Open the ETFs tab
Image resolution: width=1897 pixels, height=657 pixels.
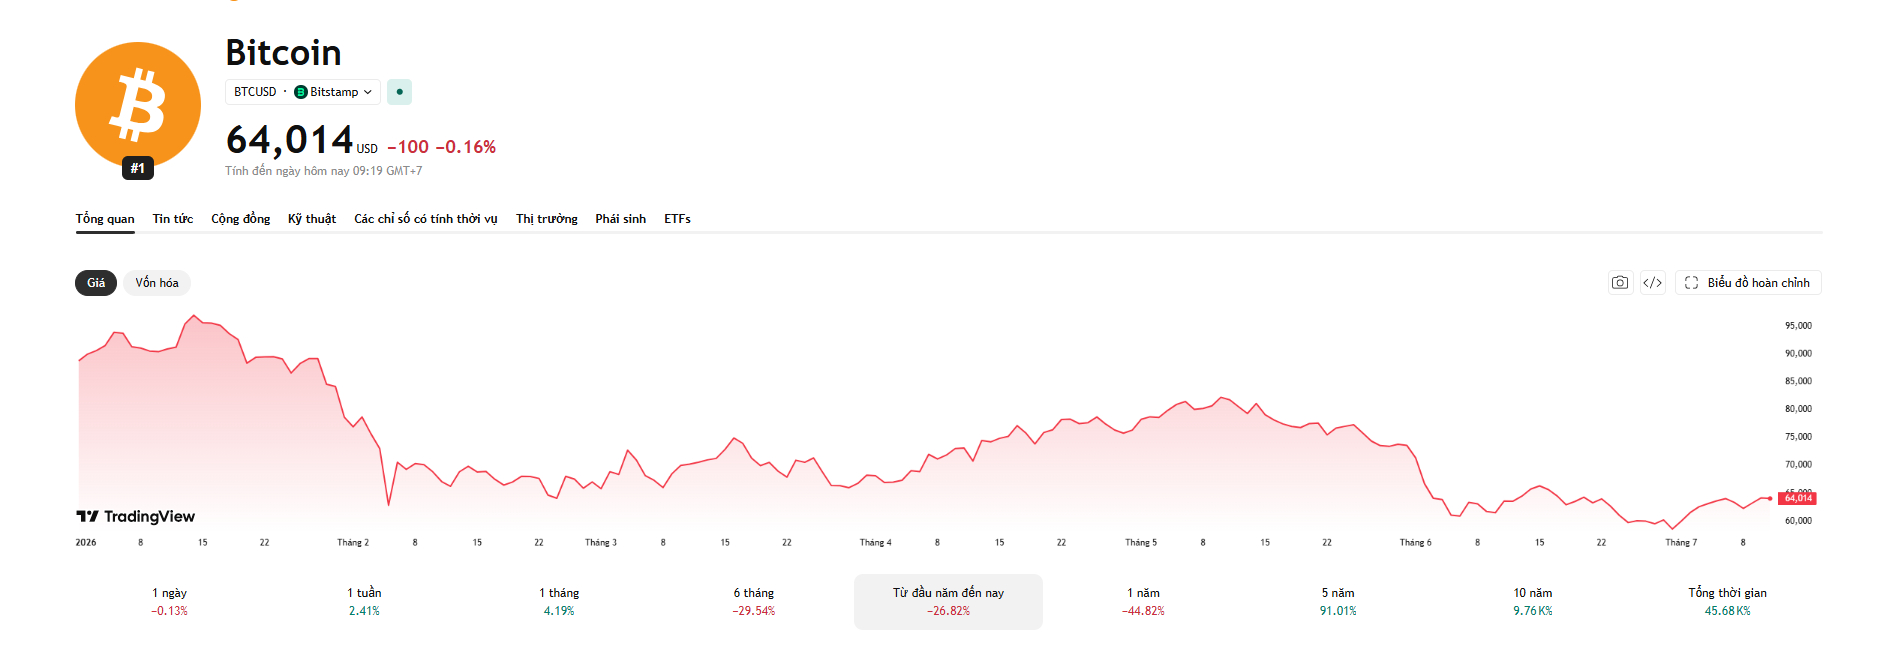click(x=677, y=219)
